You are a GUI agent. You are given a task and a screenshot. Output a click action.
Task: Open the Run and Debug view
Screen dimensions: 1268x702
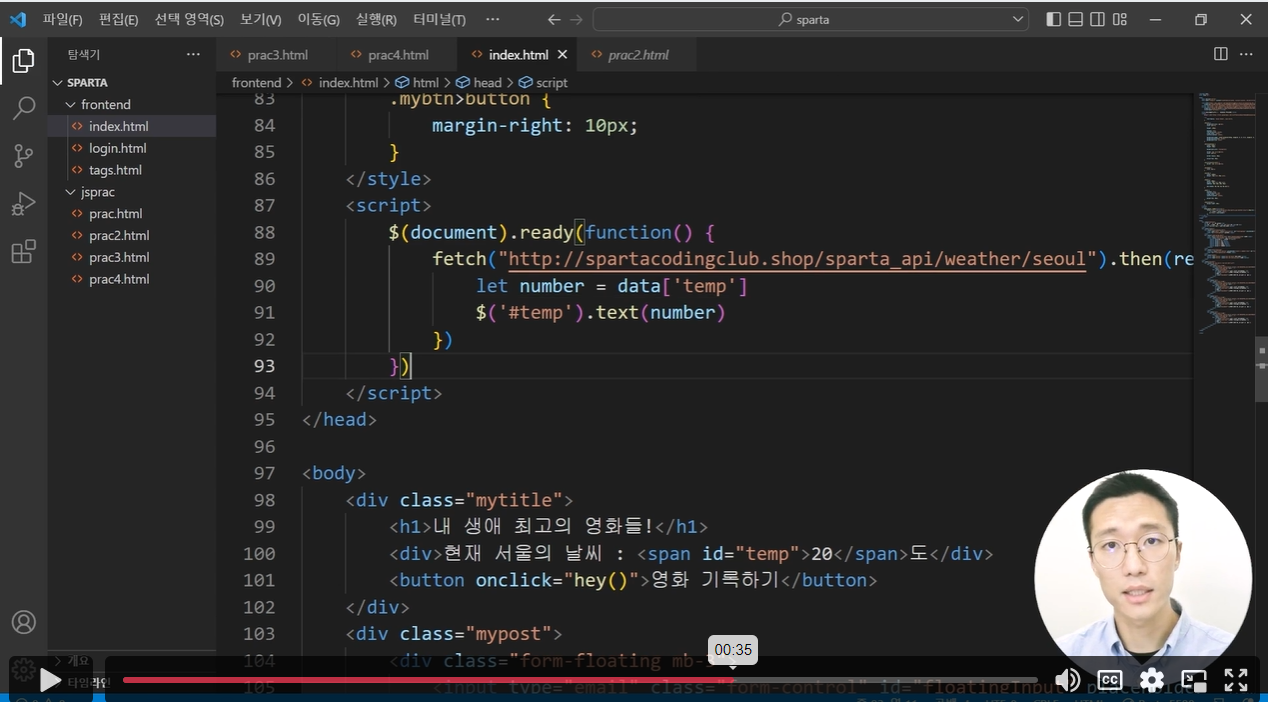(x=23, y=204)
